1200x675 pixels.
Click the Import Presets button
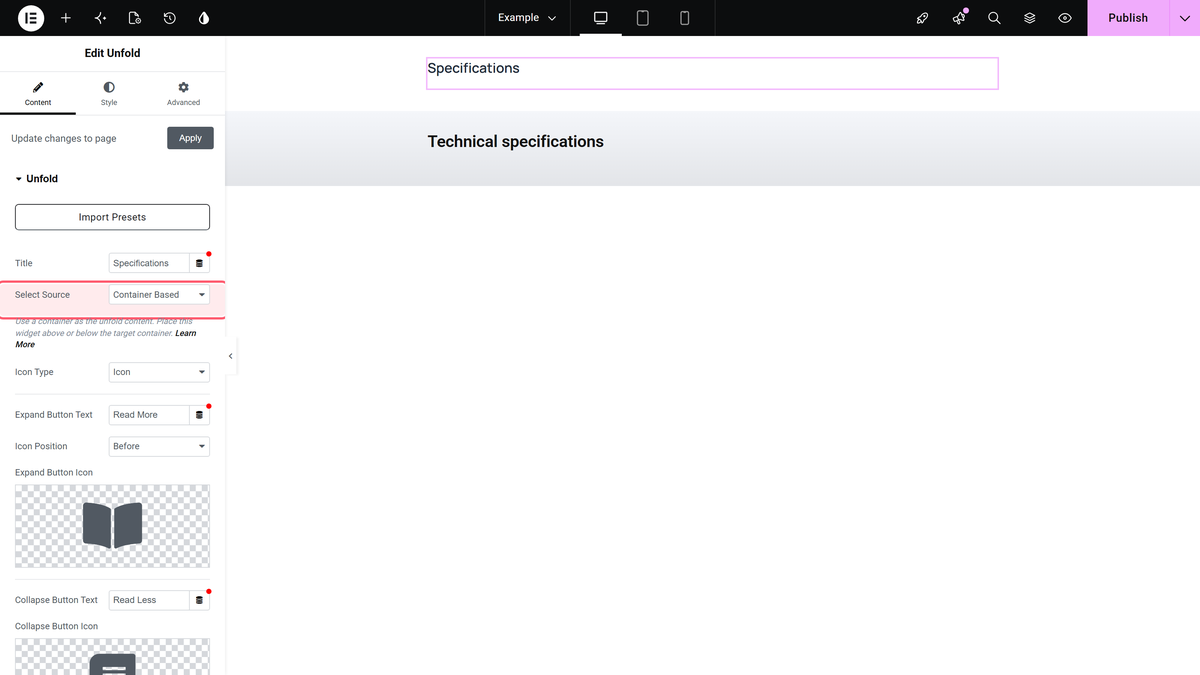[x=112, y=217]
